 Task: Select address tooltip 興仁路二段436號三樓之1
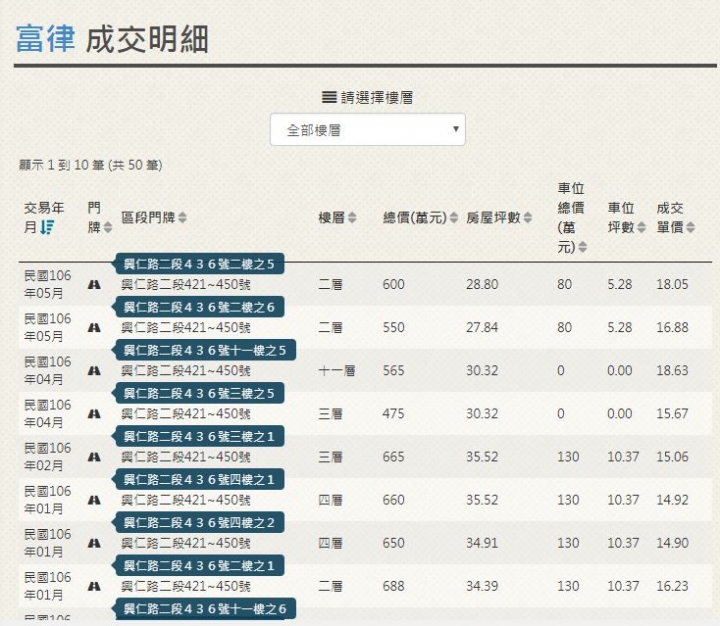pos(199,436)
